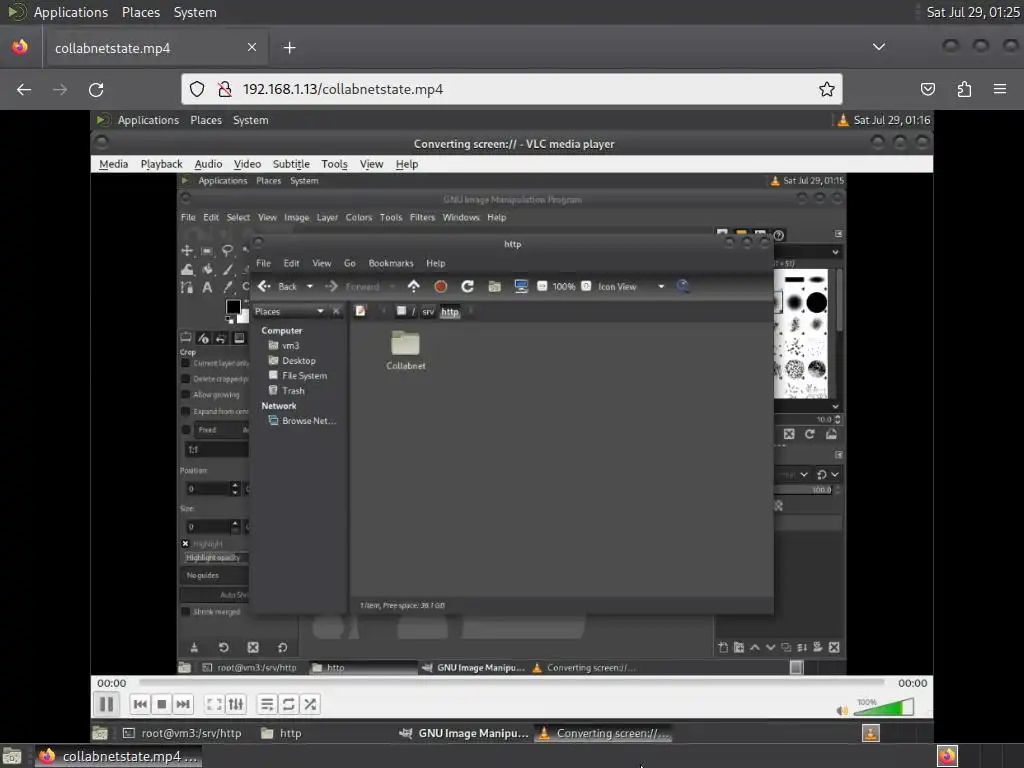Click Back in http file manager

coord(278,286)
